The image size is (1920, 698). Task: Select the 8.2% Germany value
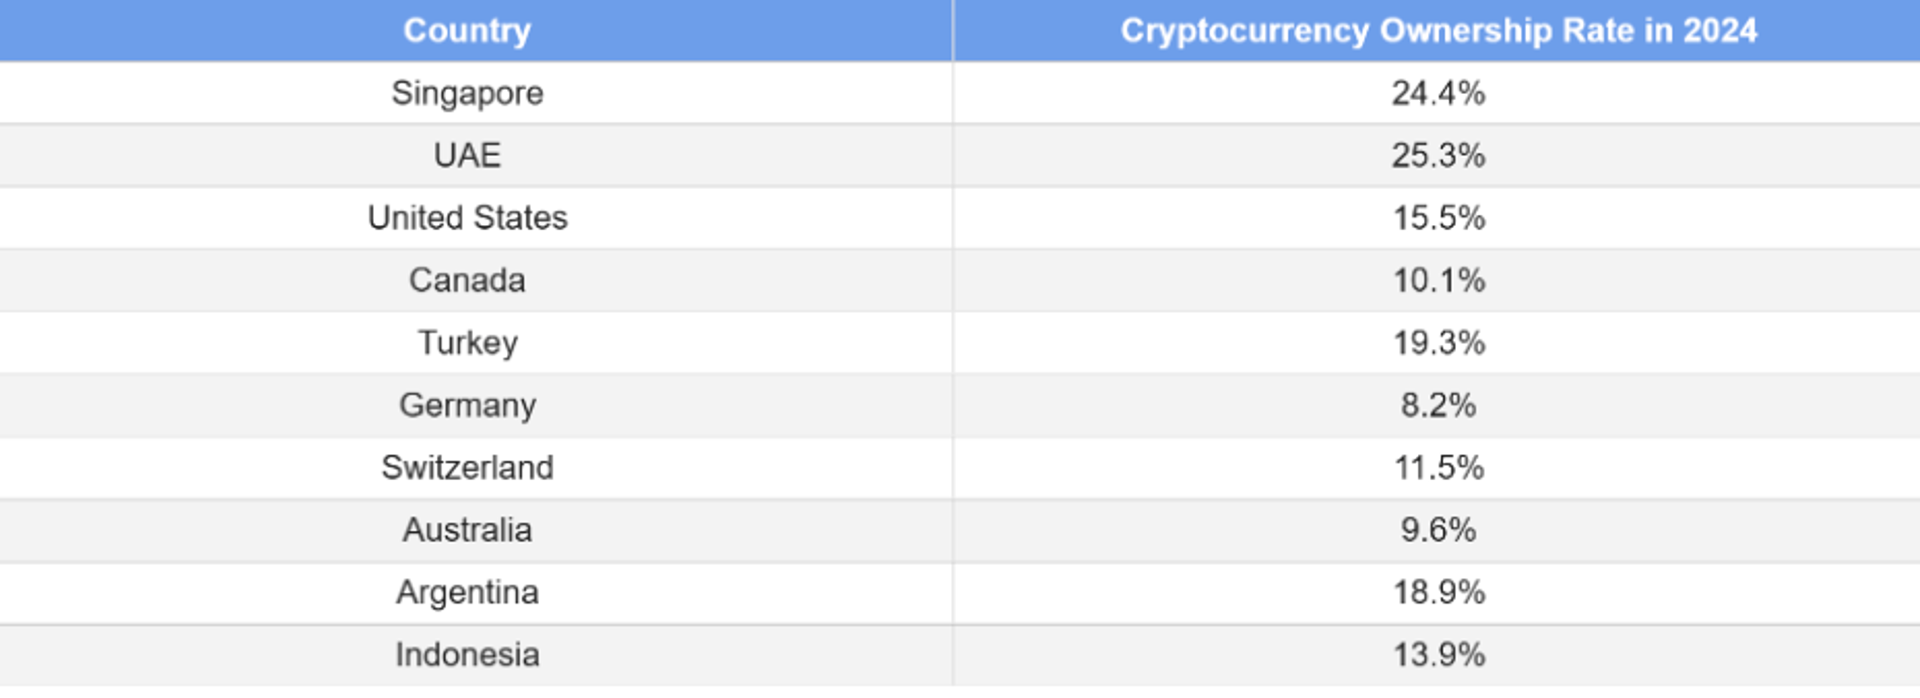point(1437,405)
